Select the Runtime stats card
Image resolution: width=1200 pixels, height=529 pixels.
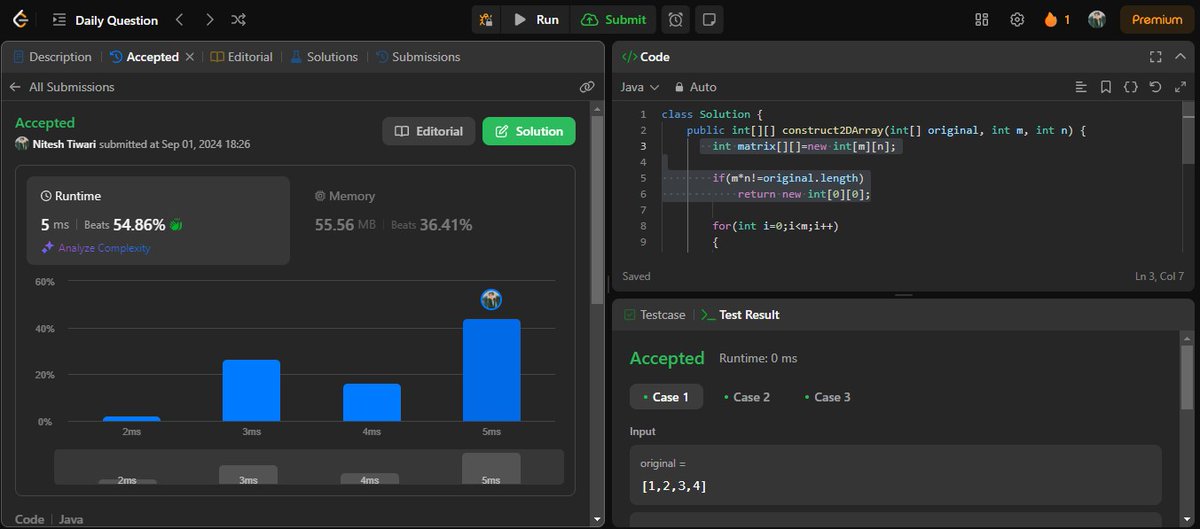[x=159, y=220]
